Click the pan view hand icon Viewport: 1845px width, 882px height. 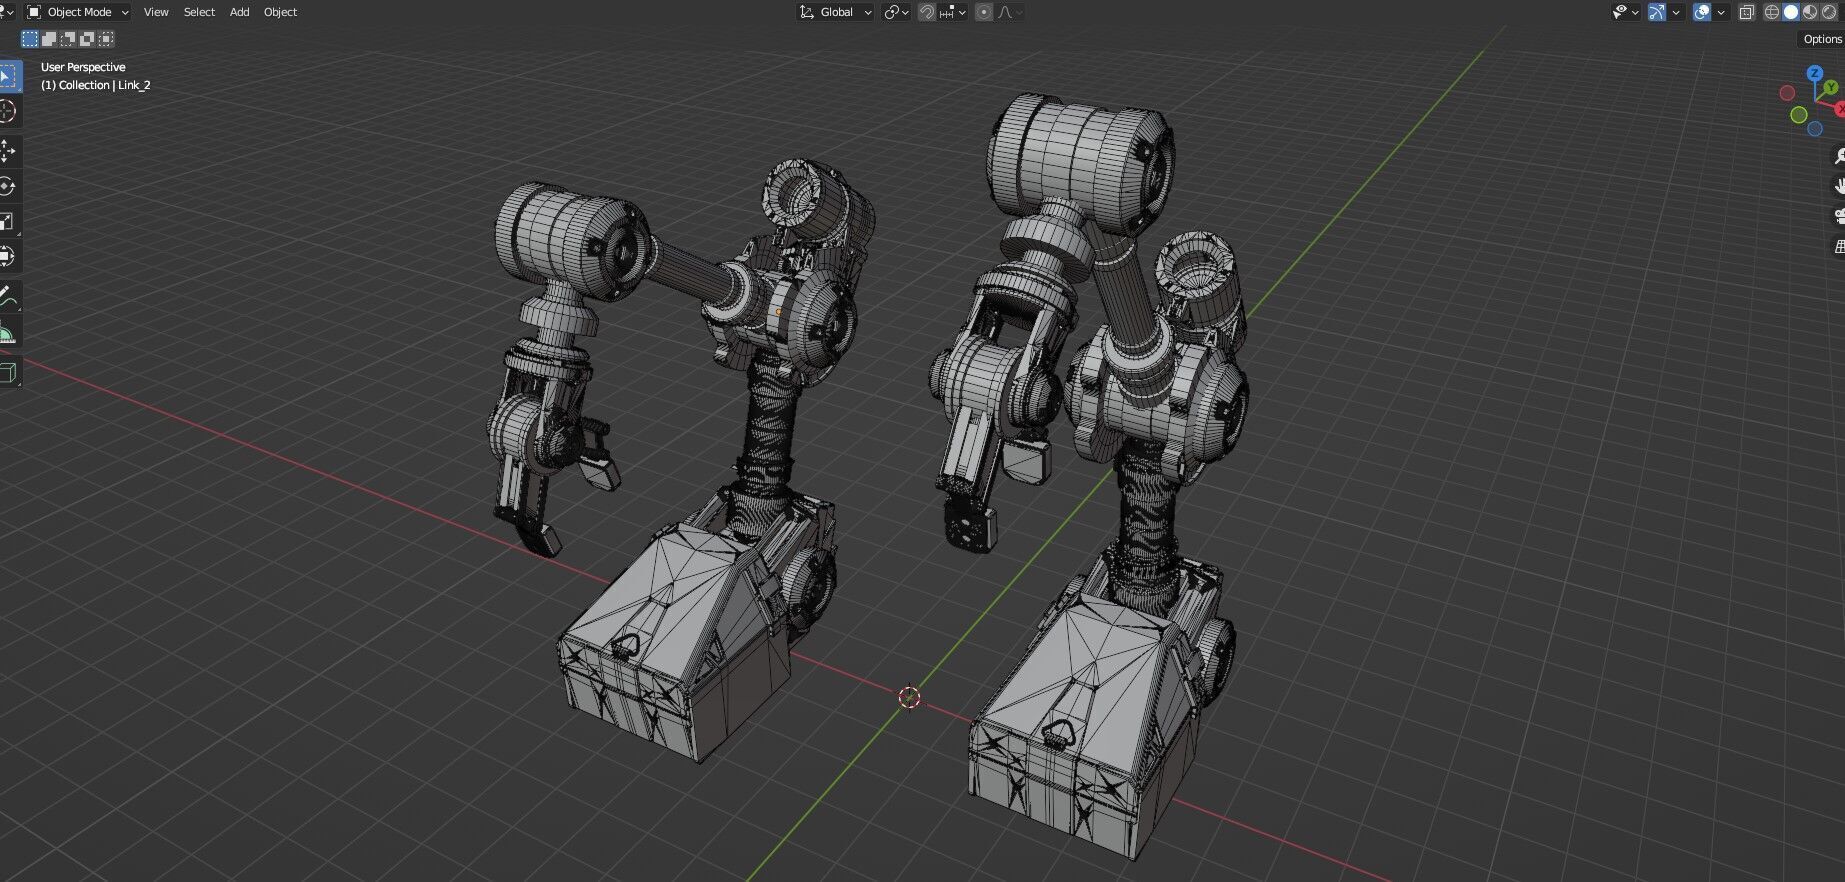point(1838,186)
